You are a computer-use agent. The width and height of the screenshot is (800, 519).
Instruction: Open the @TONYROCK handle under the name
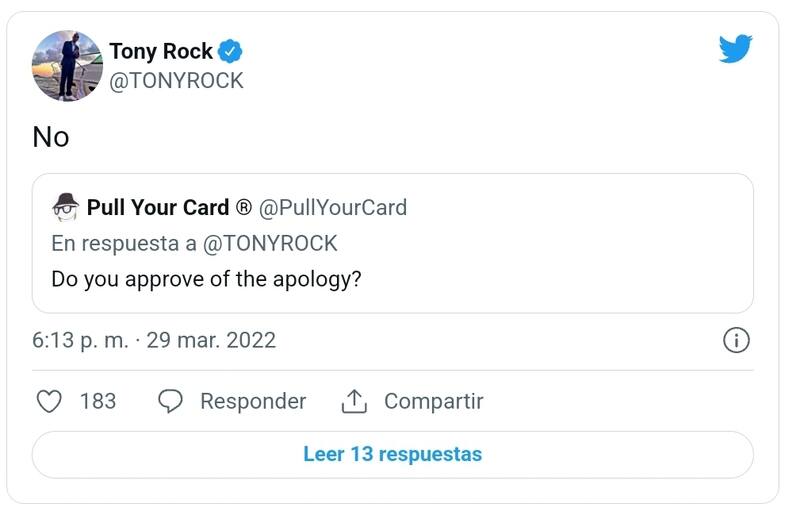pyautogui.click(x=176, y=81)
